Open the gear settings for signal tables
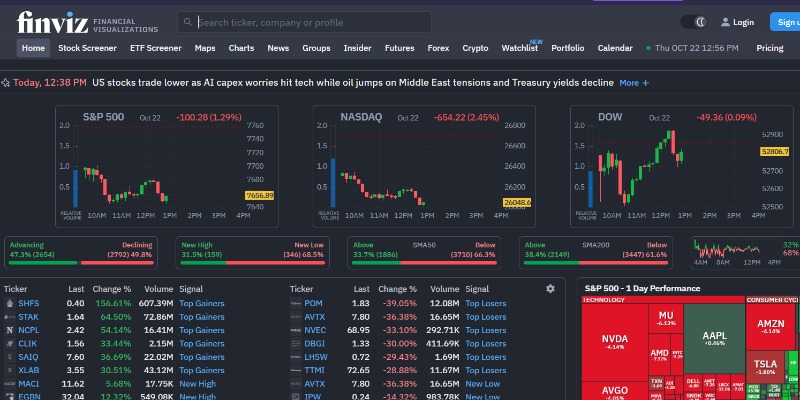This screenshot has width=800, height=400. click(x=550, y=289)
